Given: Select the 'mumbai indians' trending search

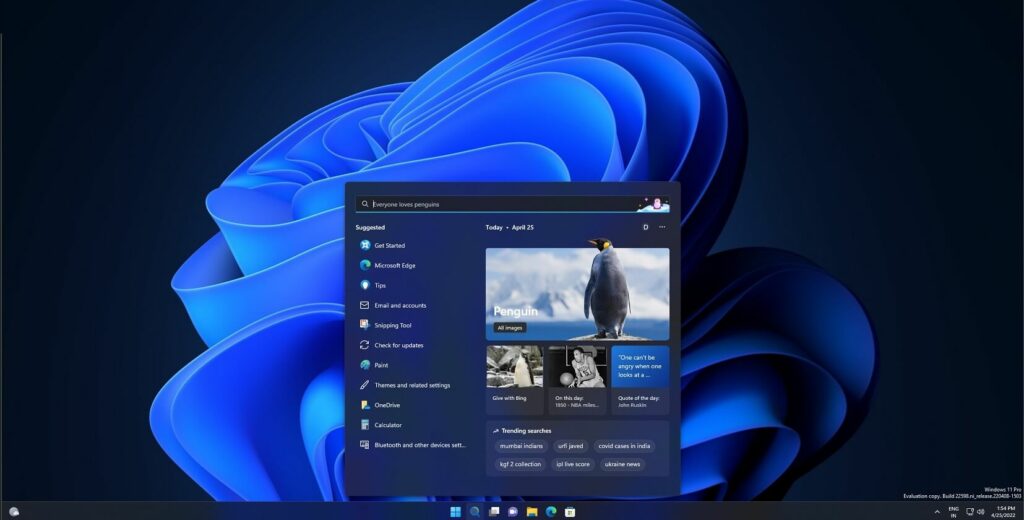Looking at the screenshot, I should coord(521,446).
